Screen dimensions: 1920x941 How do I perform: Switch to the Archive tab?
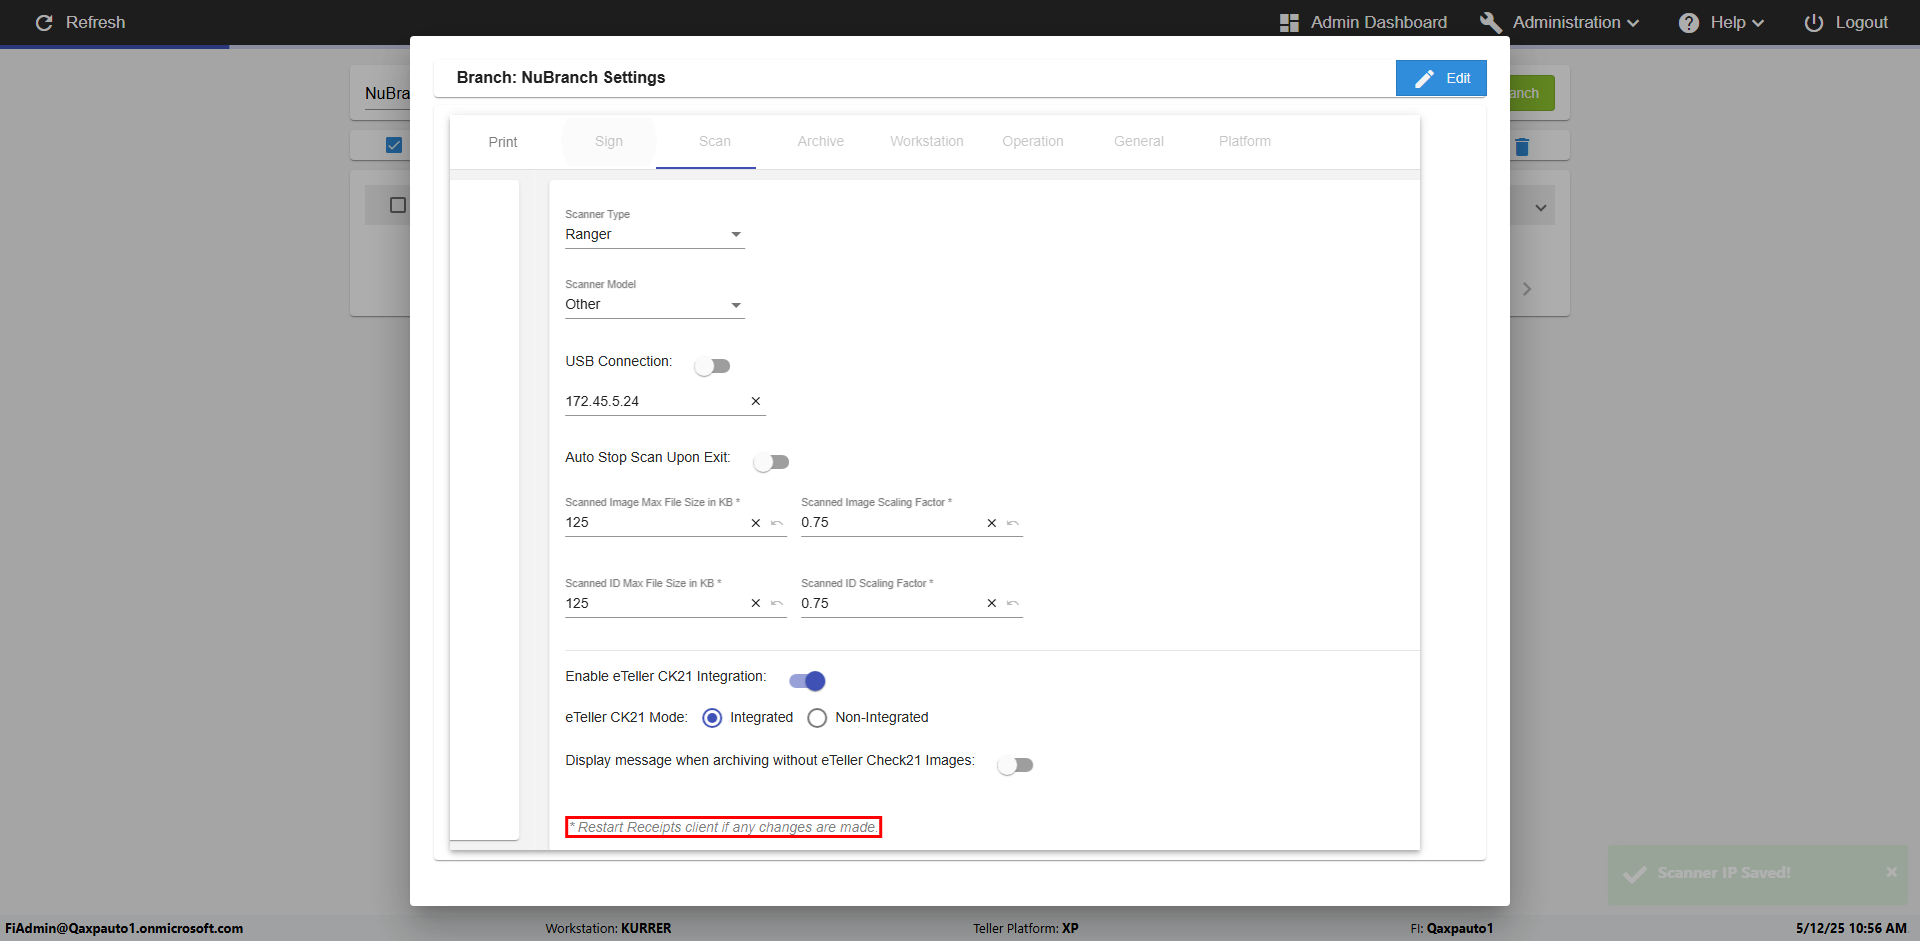(820, 141)
